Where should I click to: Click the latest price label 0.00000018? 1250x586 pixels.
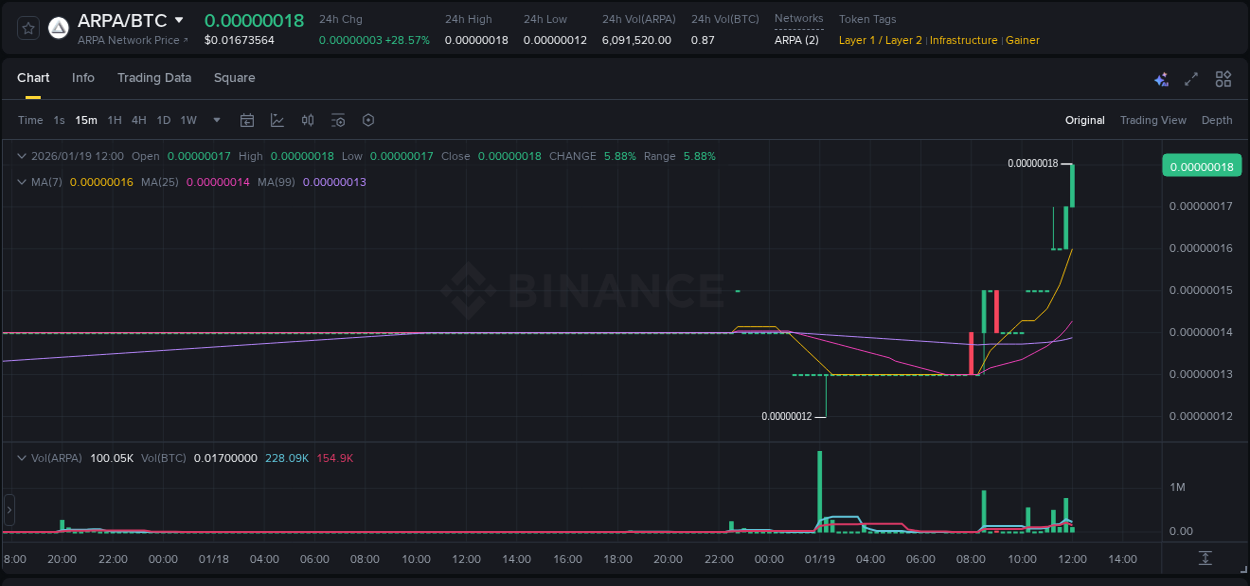[1201, 165]
